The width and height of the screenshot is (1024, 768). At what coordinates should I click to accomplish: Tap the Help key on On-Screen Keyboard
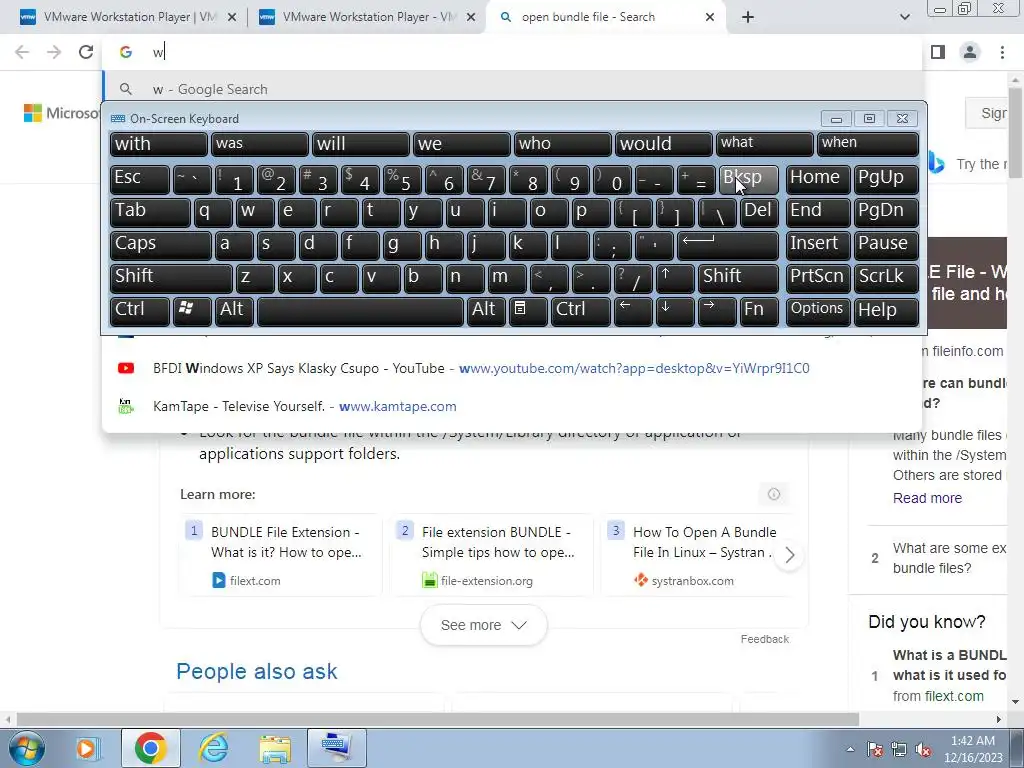coord(886,311)
